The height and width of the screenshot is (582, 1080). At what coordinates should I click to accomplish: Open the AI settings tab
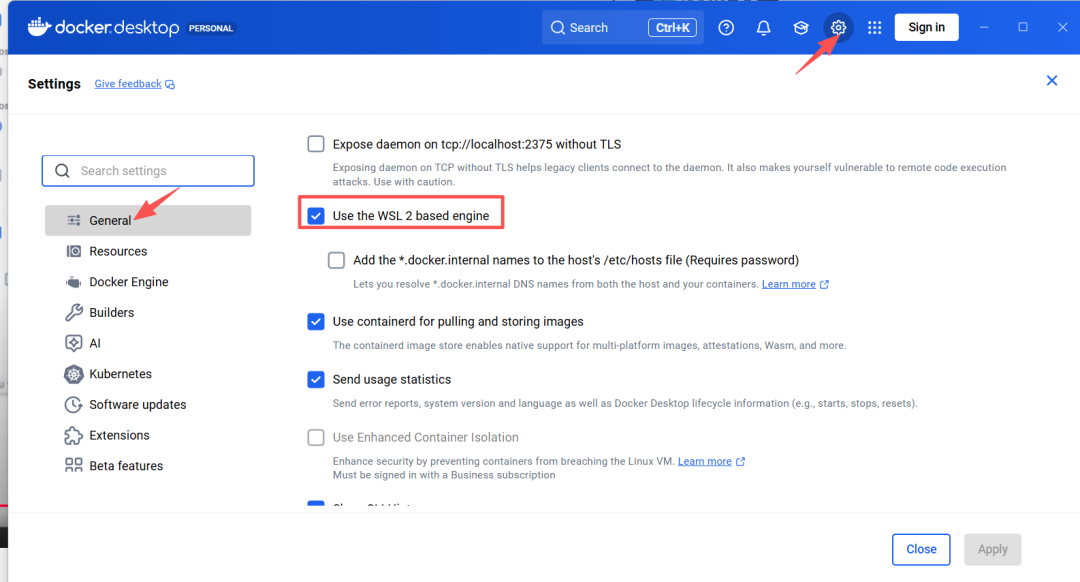pyautogui.click(x=148, y=343)
